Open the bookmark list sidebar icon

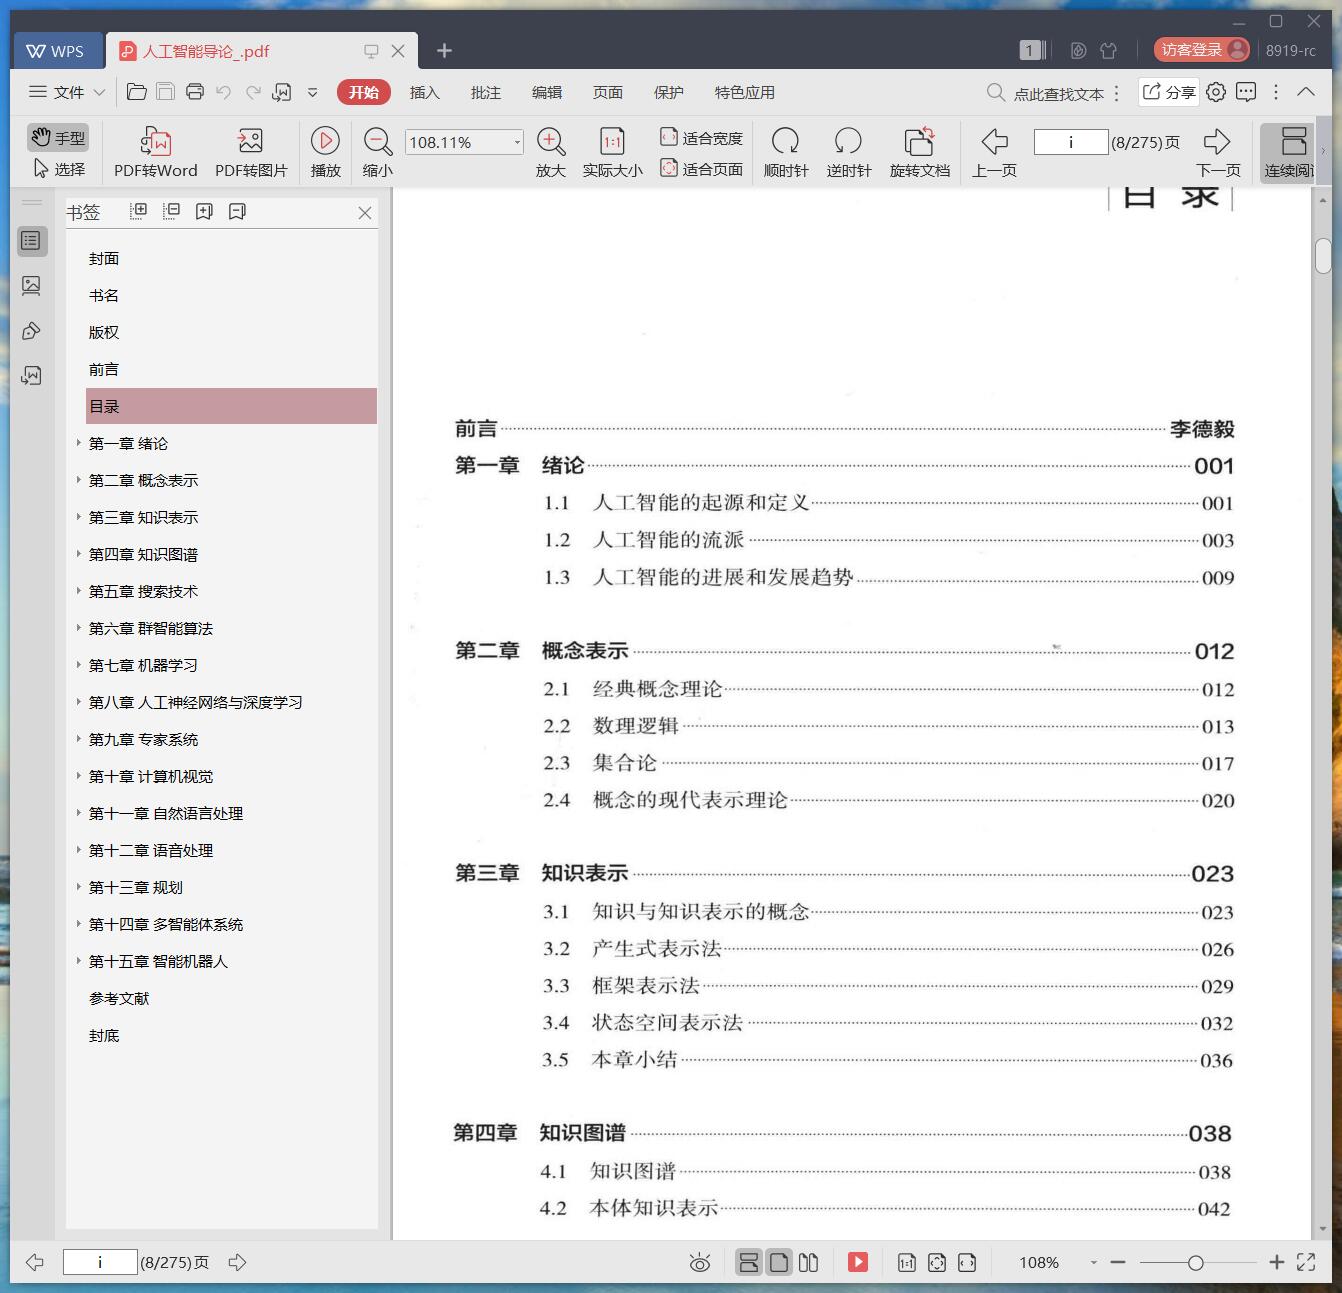pyautogui.click(x=32, y=241)
